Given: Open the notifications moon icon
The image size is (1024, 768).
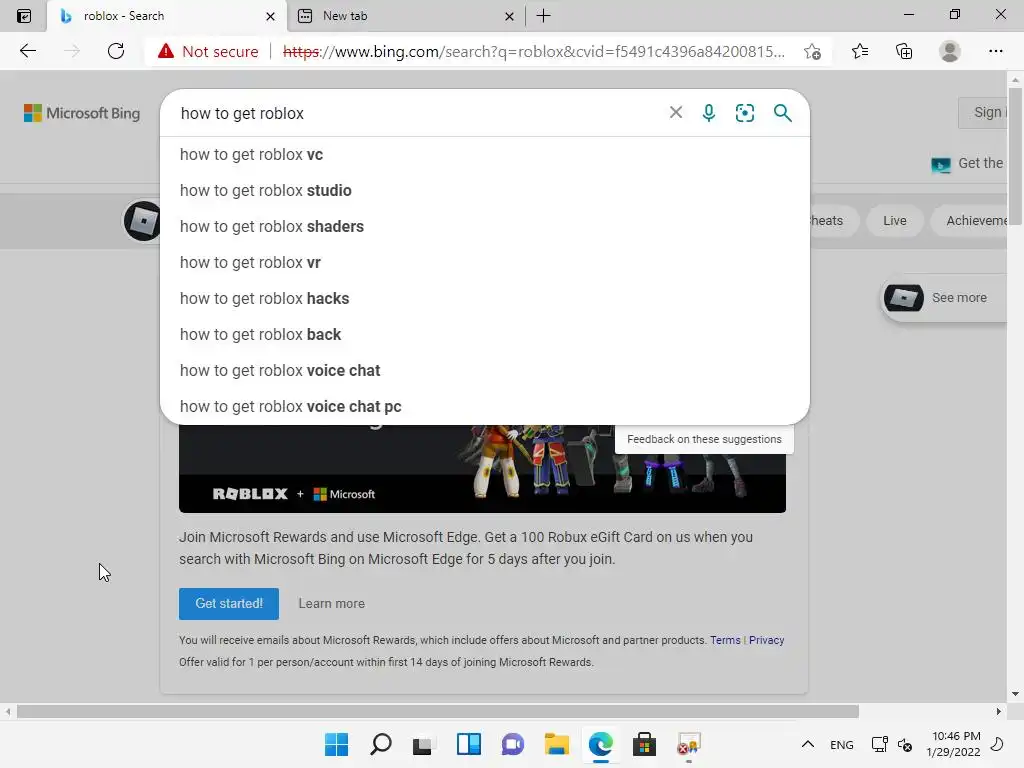Looking at the screenshot, I should (x=997, y=744).
